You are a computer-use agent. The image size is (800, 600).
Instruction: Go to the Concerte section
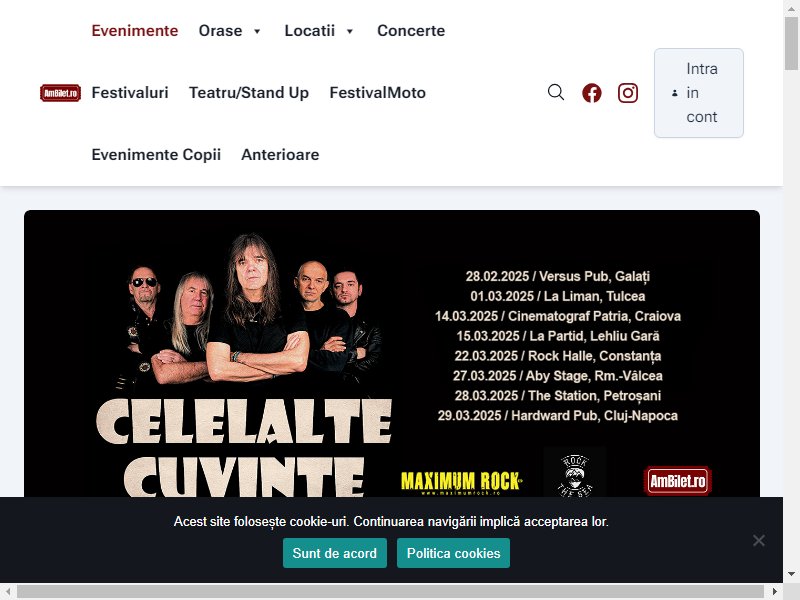[x=411, y=31]
